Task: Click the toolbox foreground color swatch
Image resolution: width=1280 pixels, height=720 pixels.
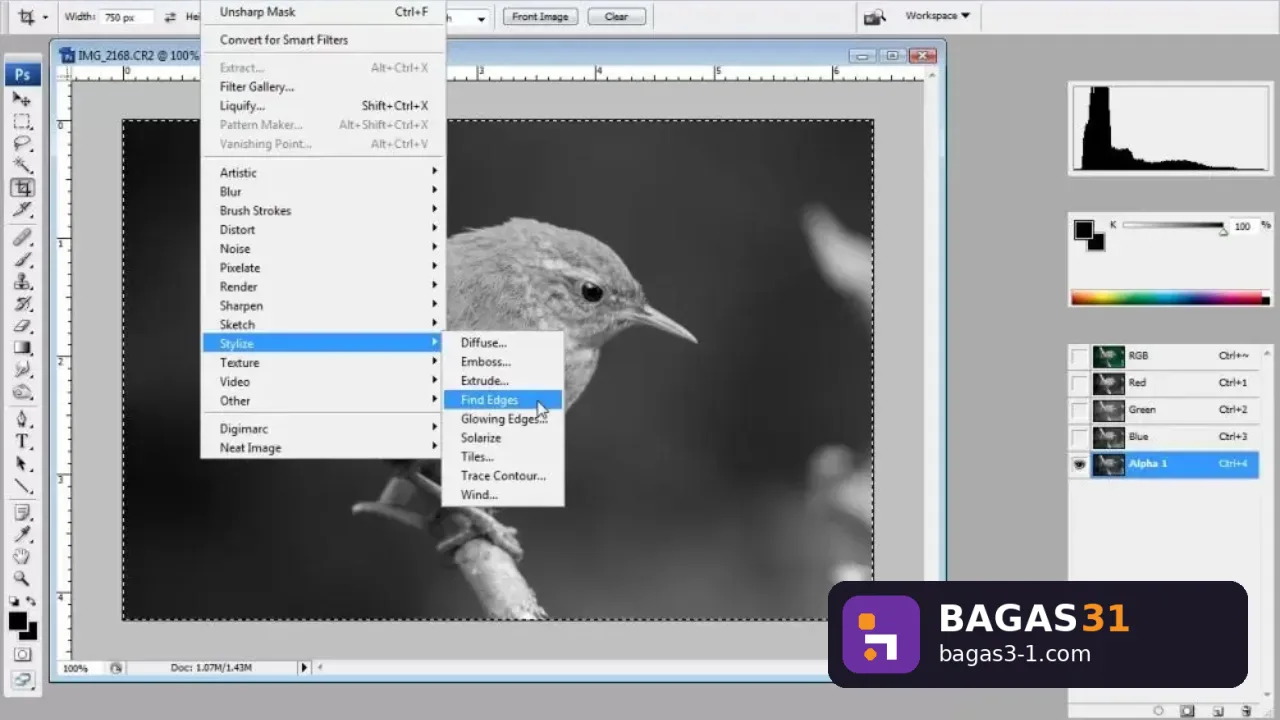Action: pos(18,621)
